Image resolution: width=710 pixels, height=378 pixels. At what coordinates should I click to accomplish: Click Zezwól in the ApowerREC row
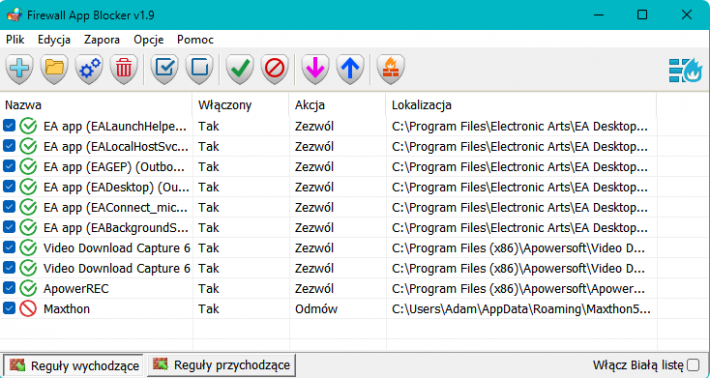314,289
